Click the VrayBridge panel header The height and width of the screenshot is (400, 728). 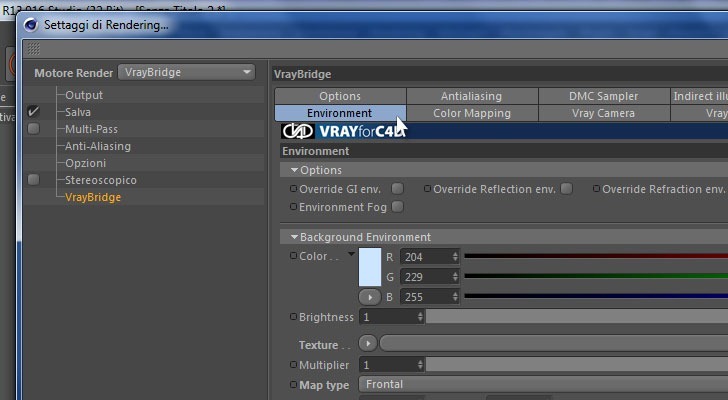click(500, 74)
